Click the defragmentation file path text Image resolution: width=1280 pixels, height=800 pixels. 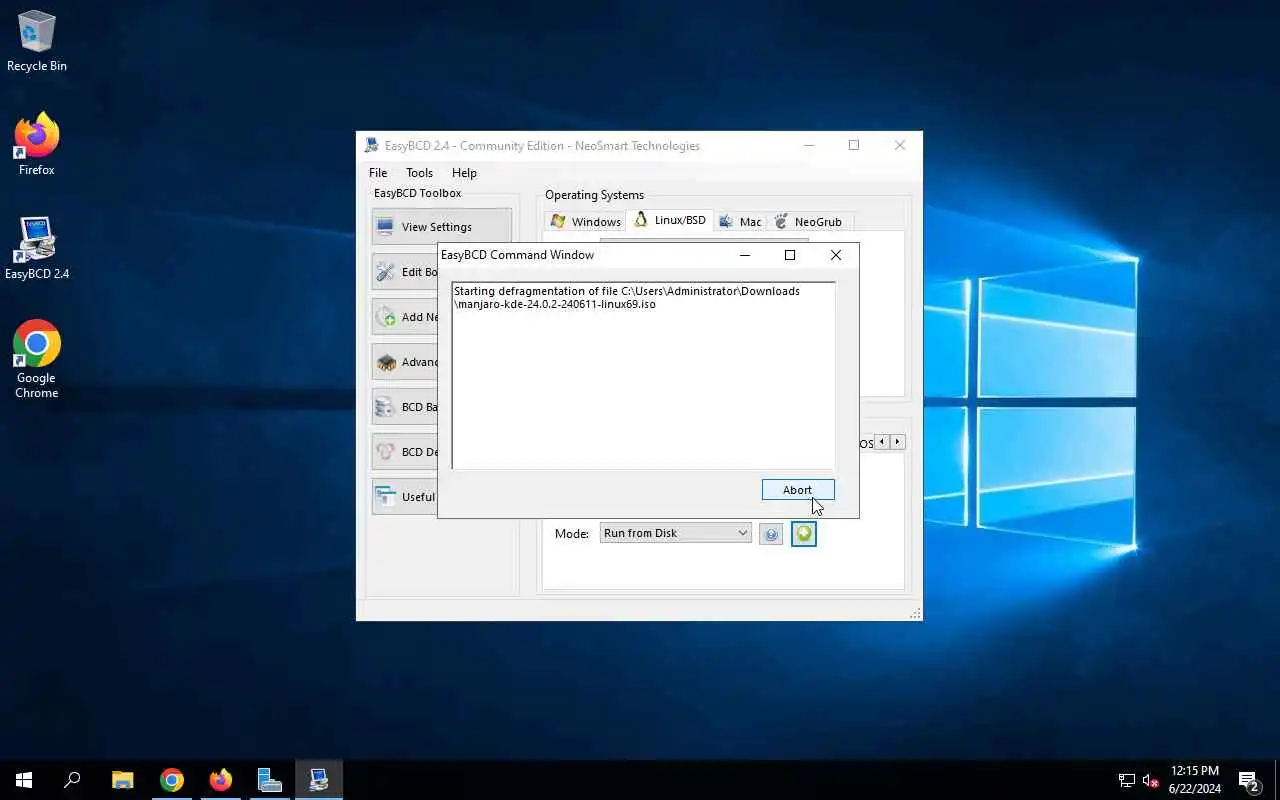coord(627,297)
